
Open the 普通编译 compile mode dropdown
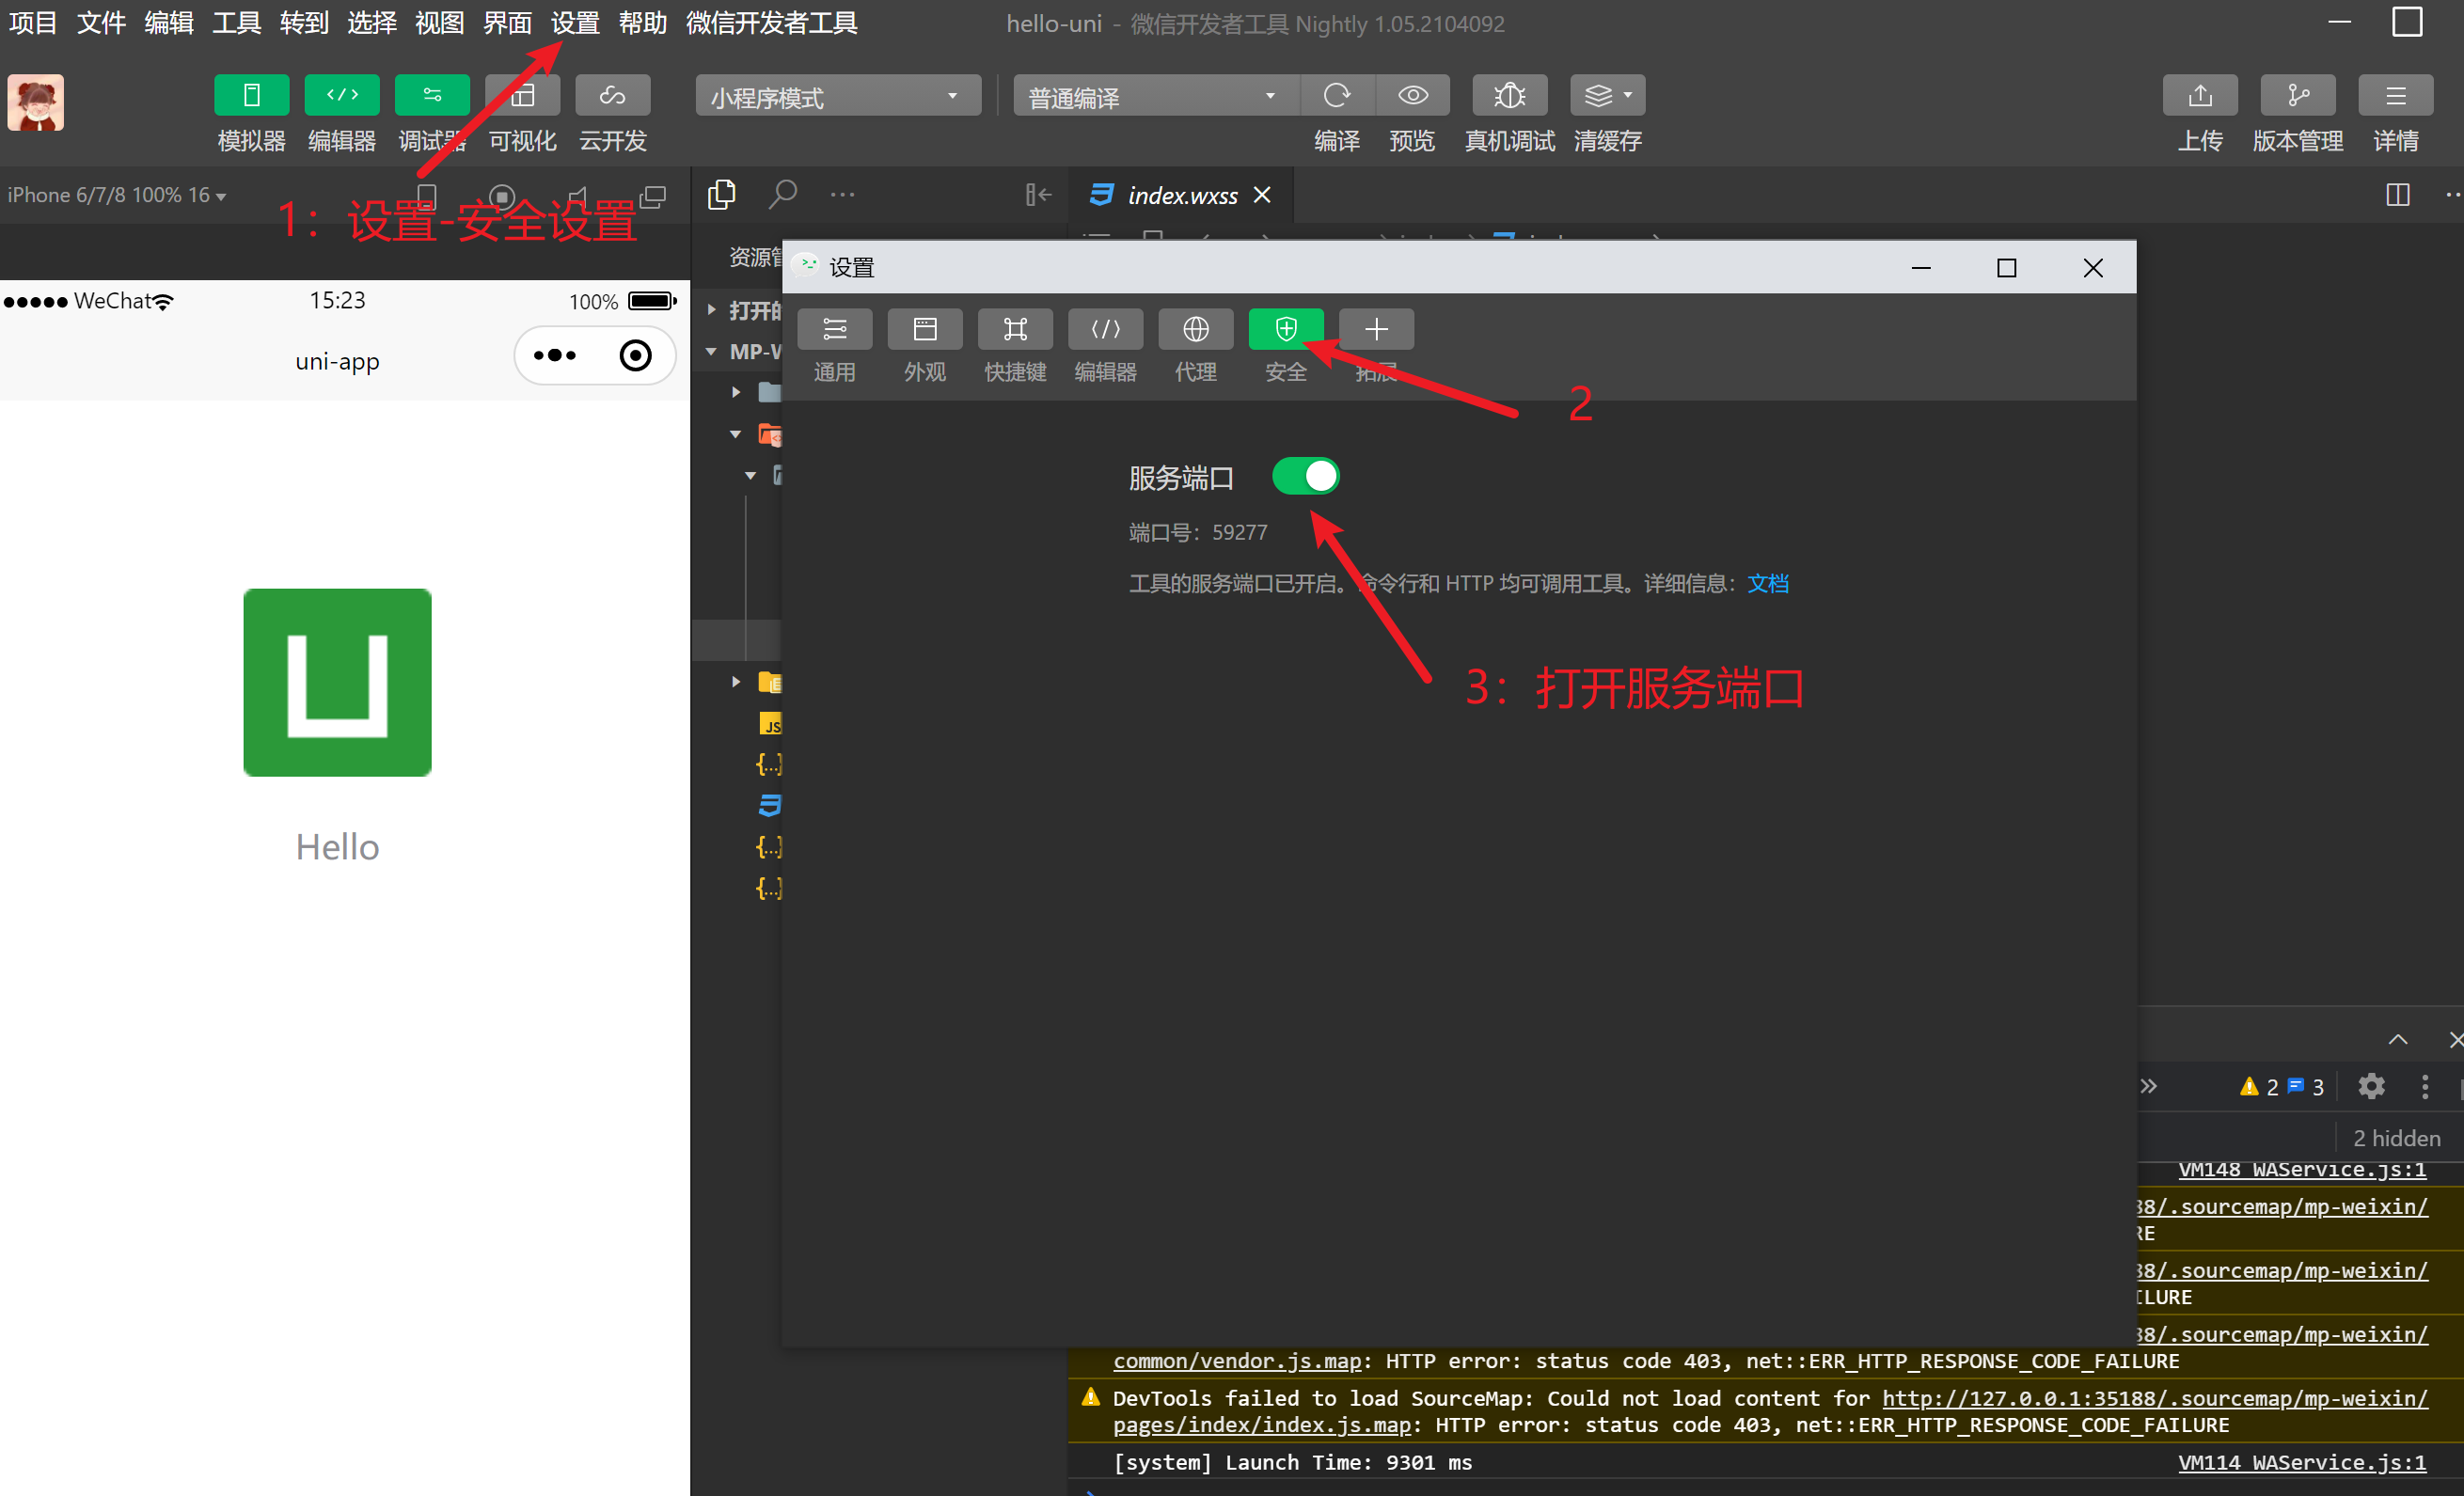click(1155, 96)
